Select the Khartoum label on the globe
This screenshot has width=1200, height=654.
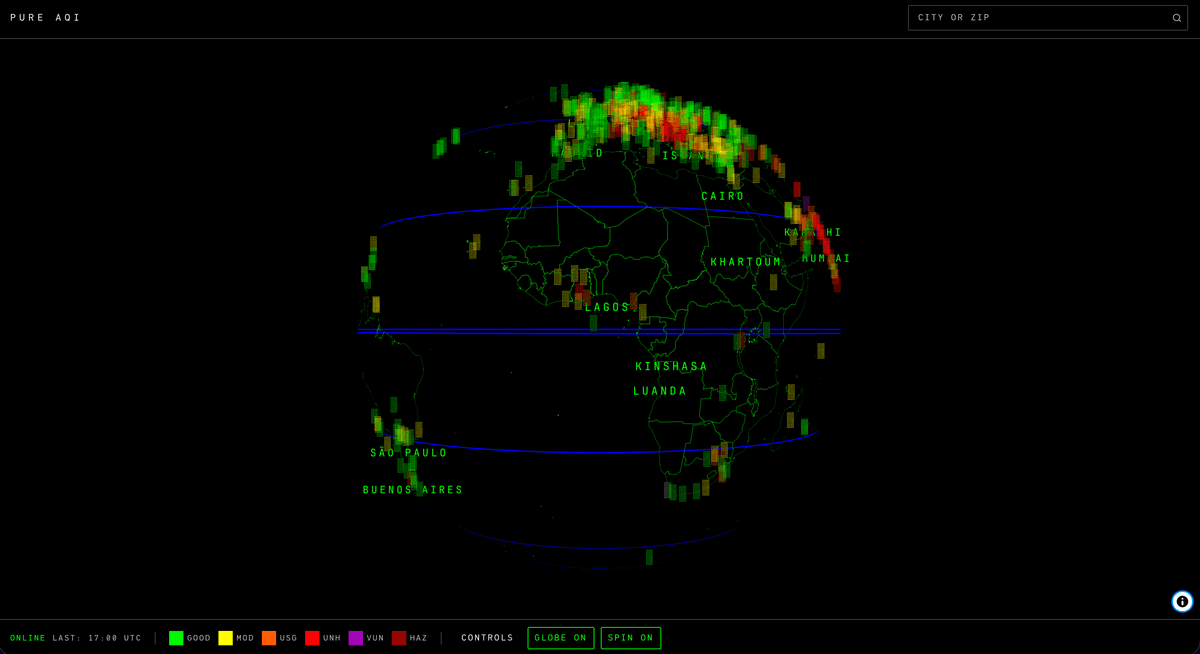tap(746, 263)
